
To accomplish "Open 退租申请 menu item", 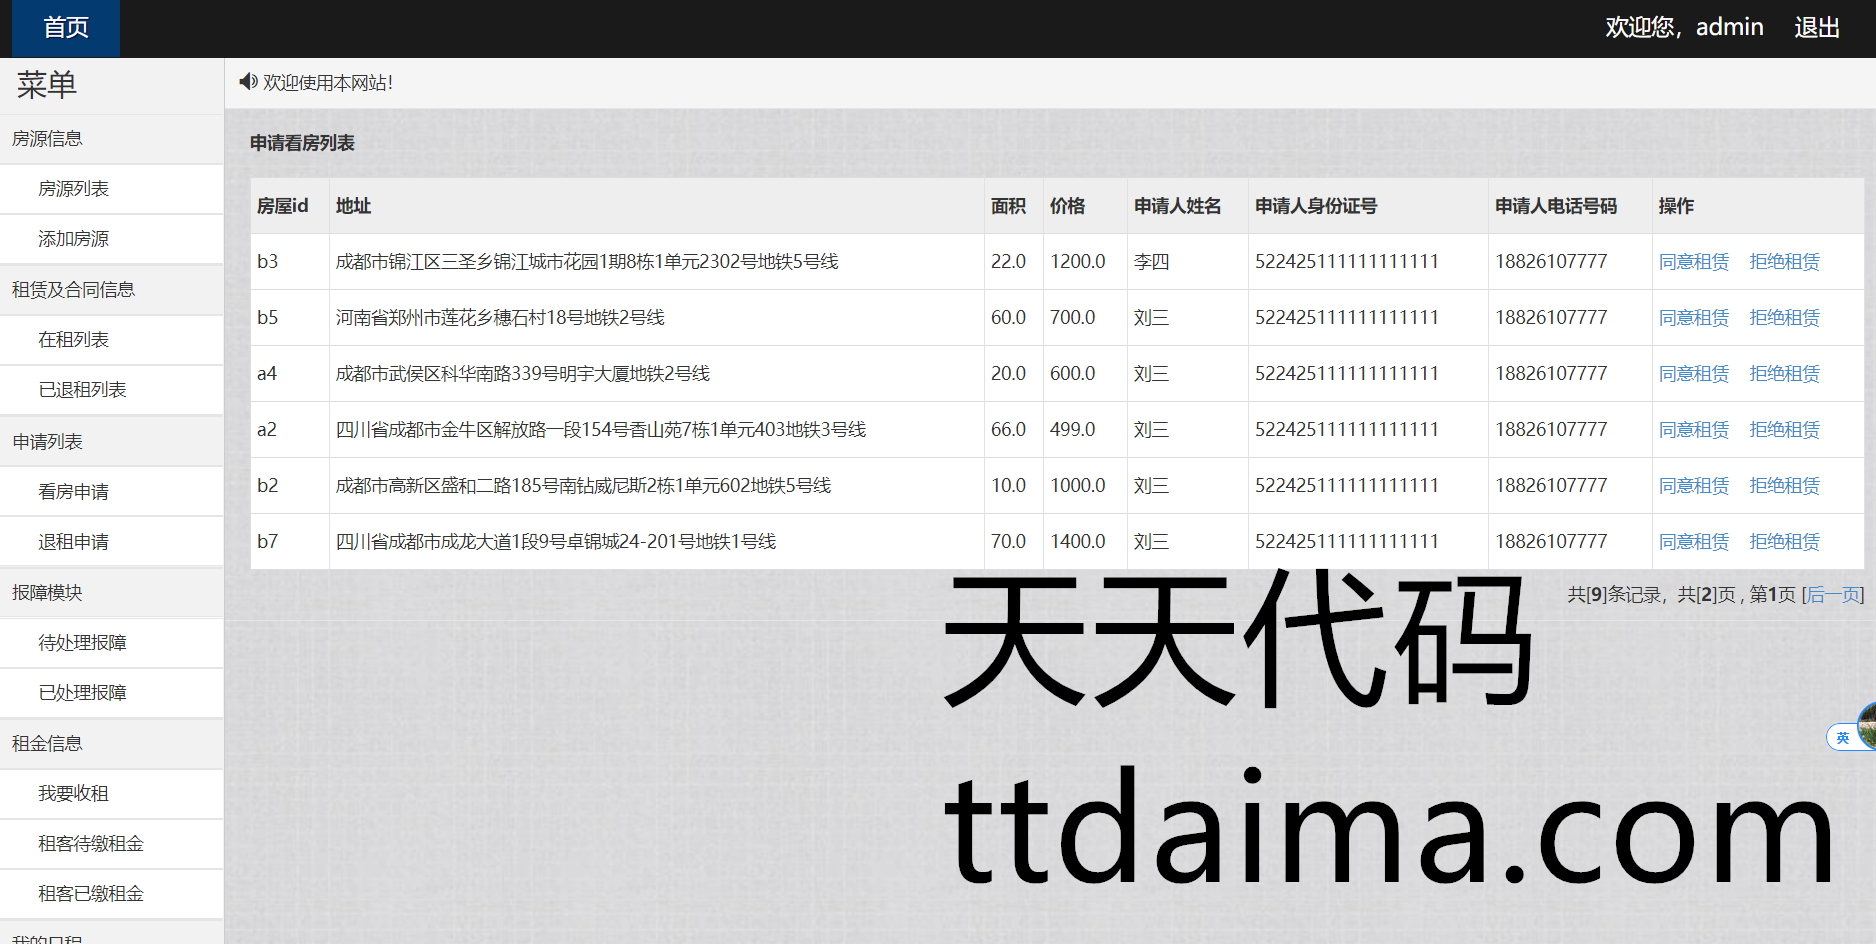I will click(x=73, y=542).
